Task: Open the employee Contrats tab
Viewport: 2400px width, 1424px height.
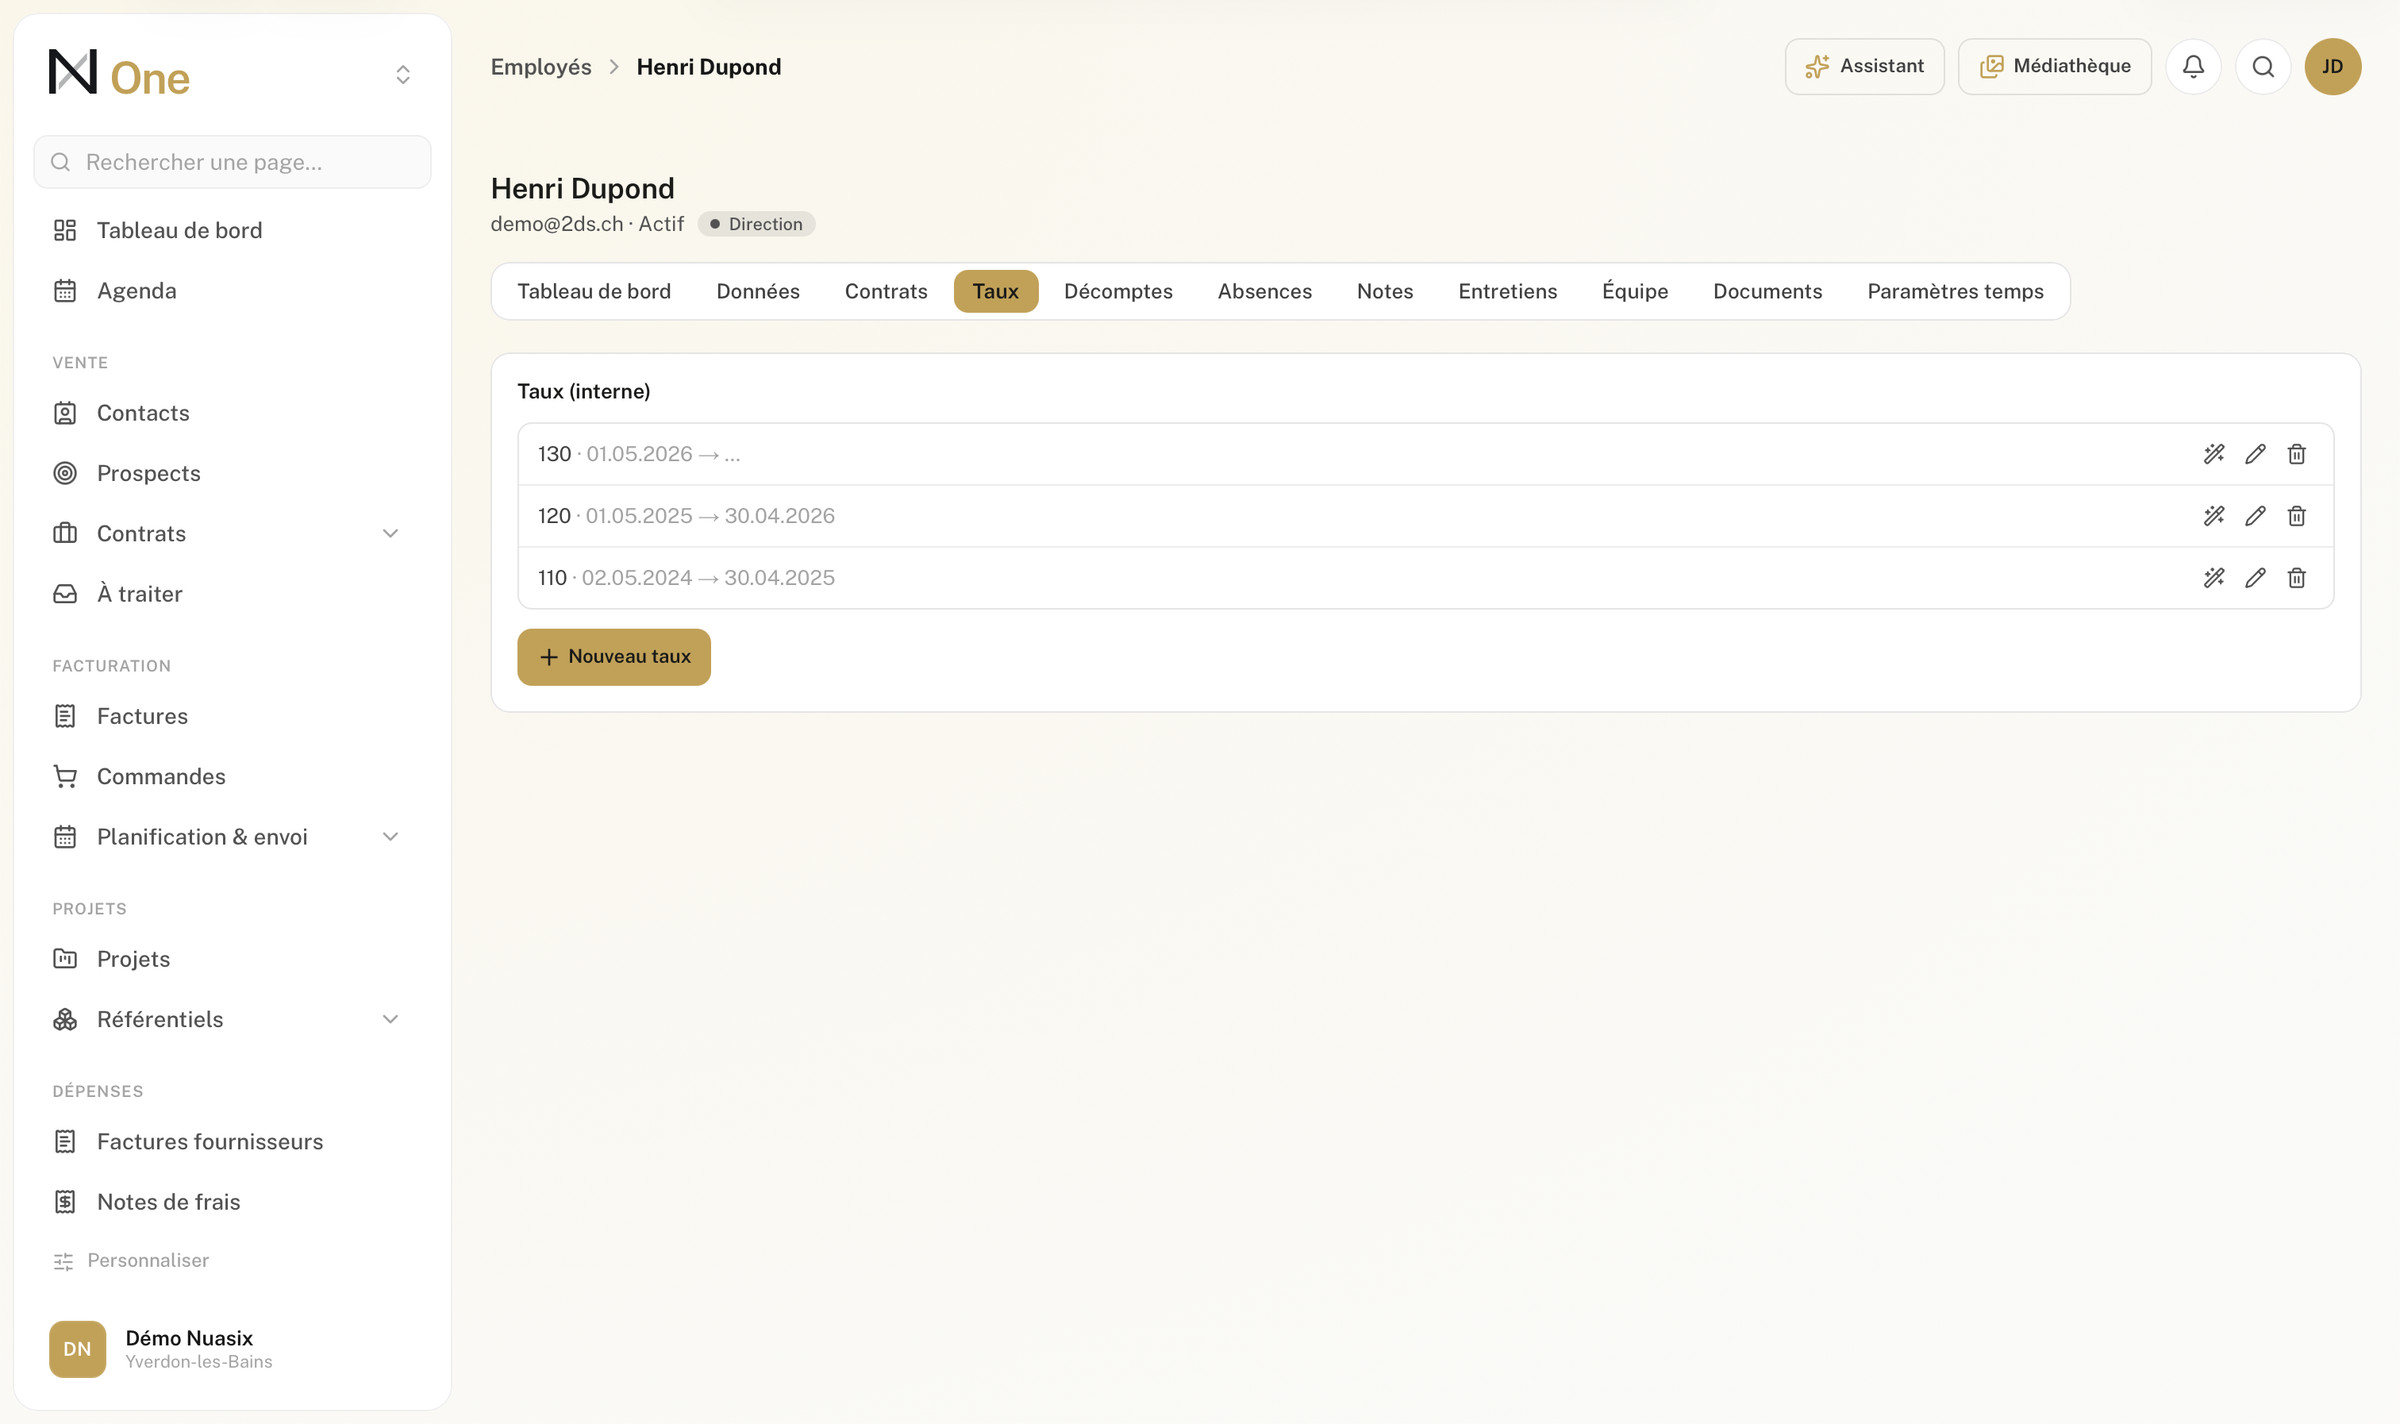Action: pyautogui.click(x=886, y=291)
